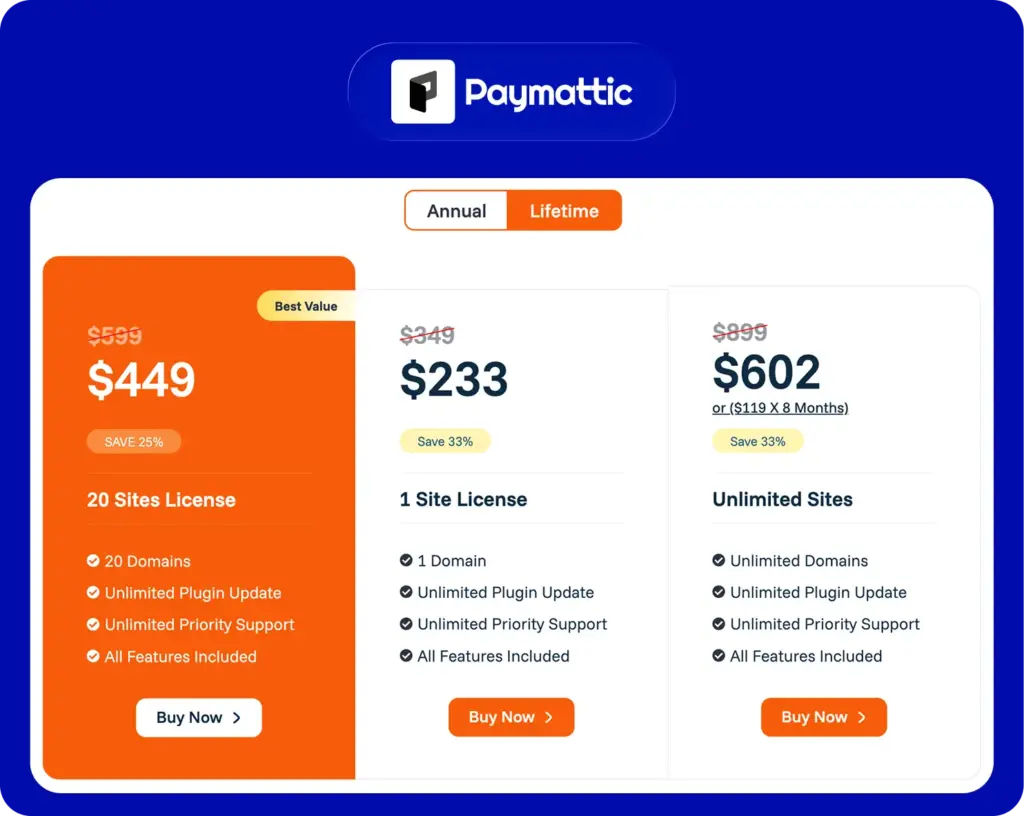This screenshot has width=1024, height=816.
Task: Click Buy Now for Unlimited Sites
Action: coord(823,717)
